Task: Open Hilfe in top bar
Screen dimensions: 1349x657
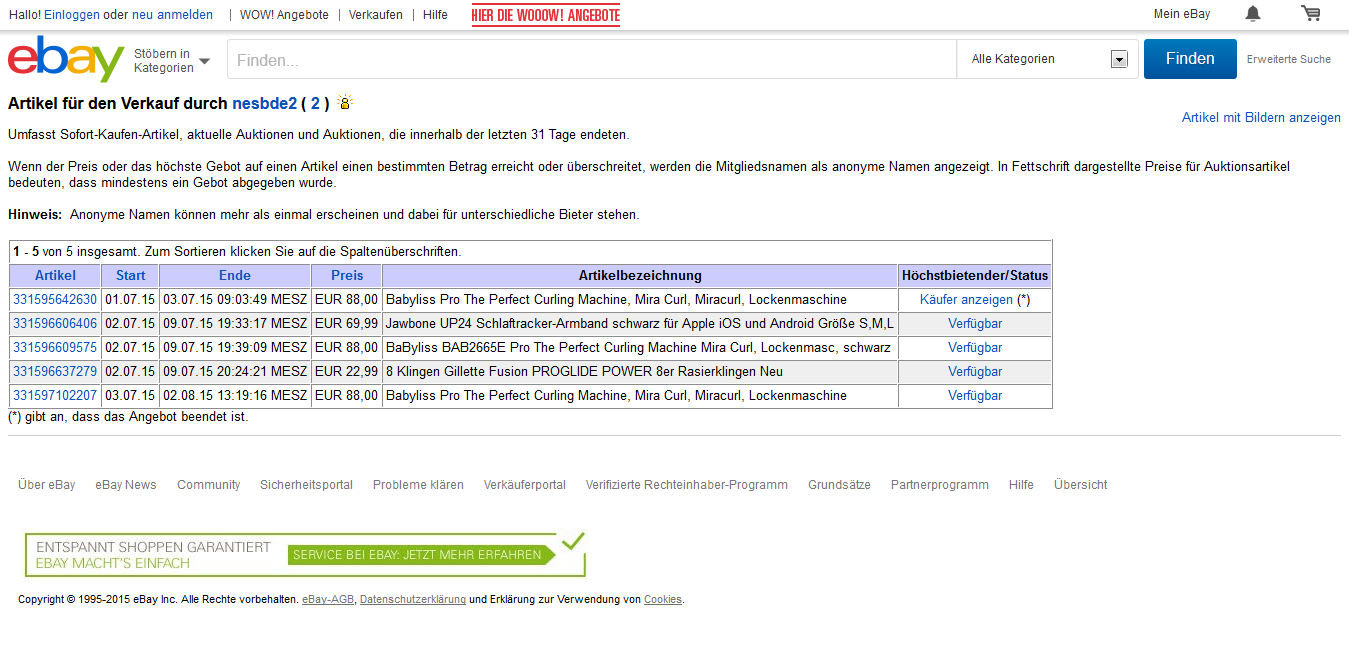Action: [x=435, y=15]
